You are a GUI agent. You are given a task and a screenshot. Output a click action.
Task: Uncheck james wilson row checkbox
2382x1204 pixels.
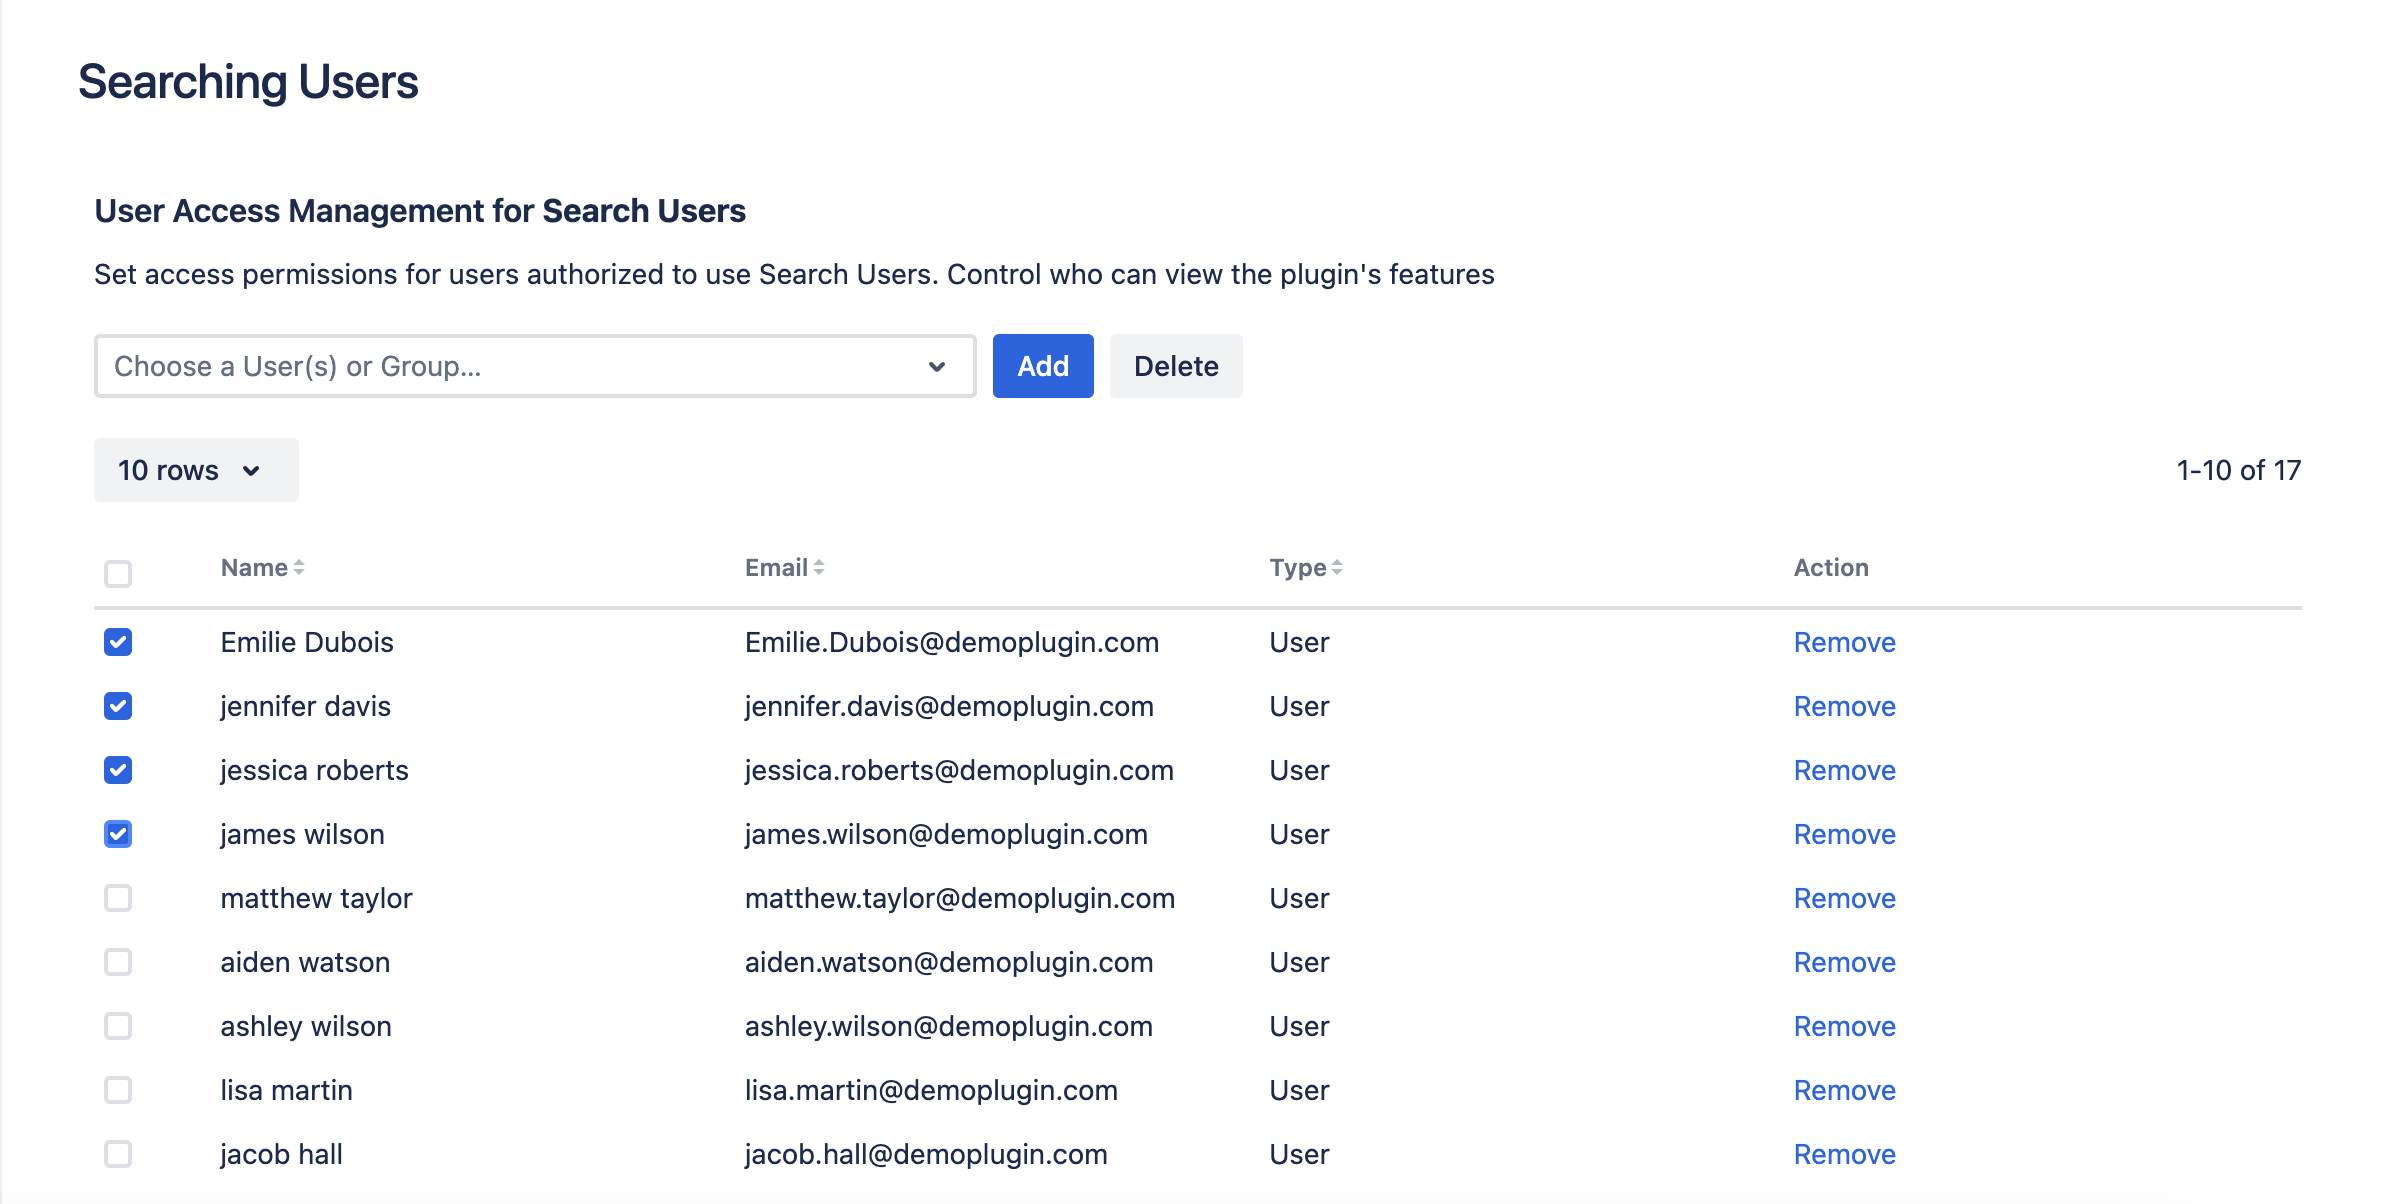118,834
